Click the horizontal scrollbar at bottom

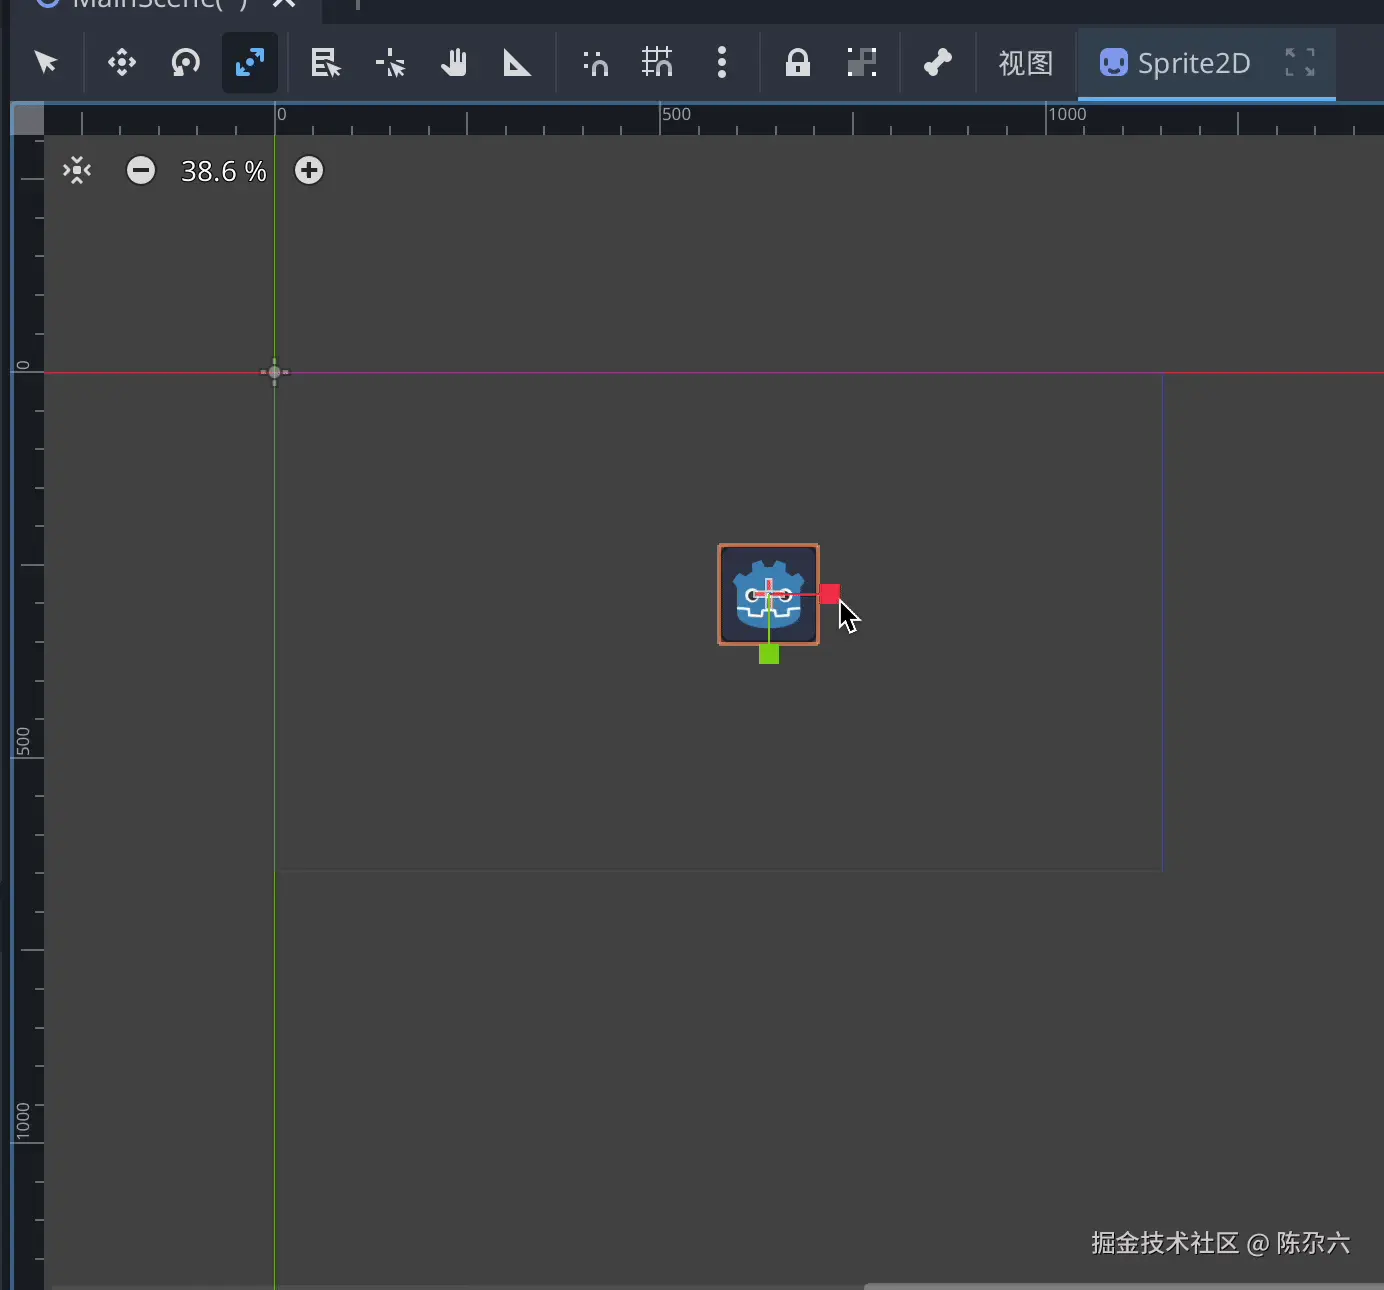1123,1286
